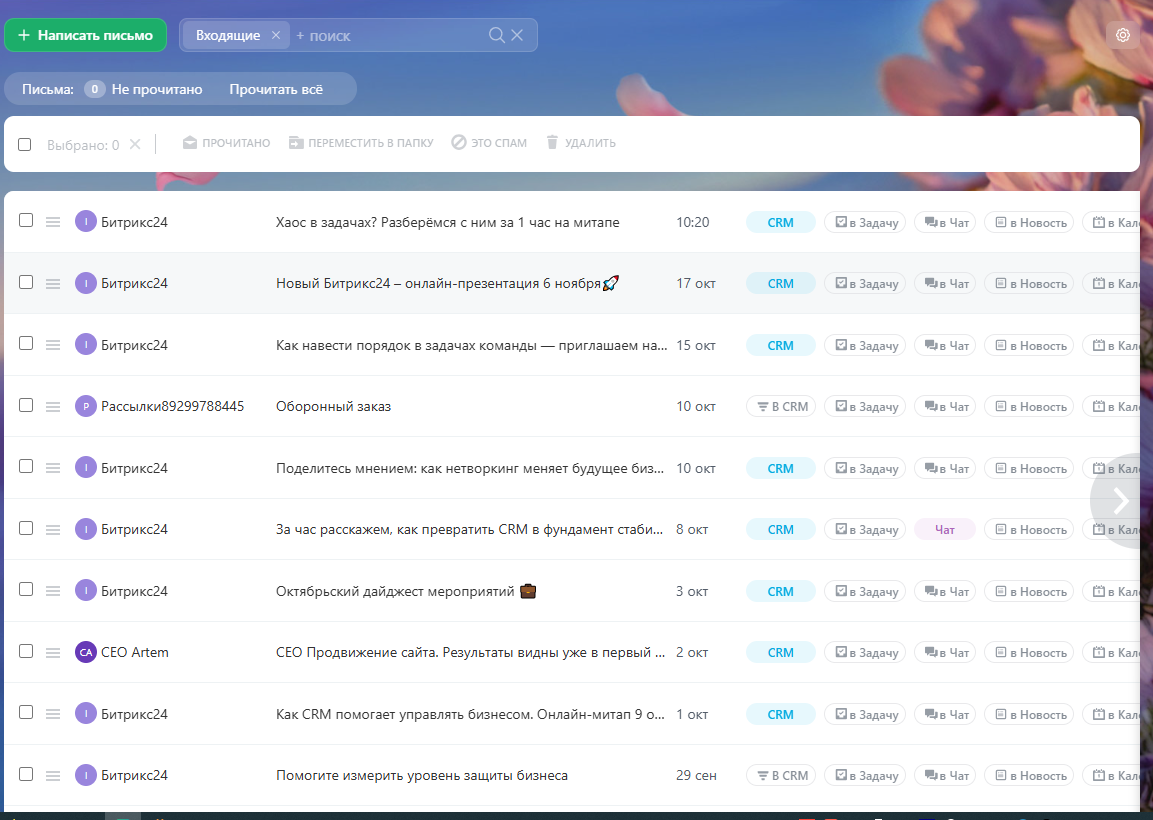1153x820 pixels.
Task: Clear the selection with the X next to Выбрано: 0
Action: click(x=135, y=144)
